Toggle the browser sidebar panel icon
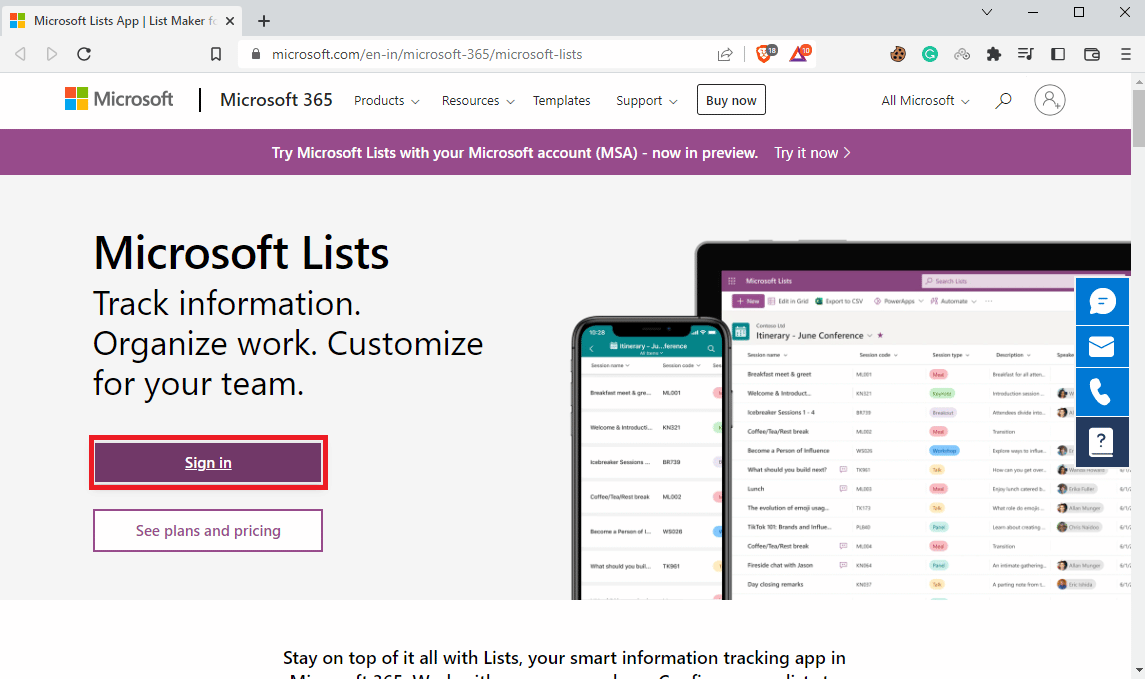This screenshot has height=679, width=1145. tap(1057, 54)
